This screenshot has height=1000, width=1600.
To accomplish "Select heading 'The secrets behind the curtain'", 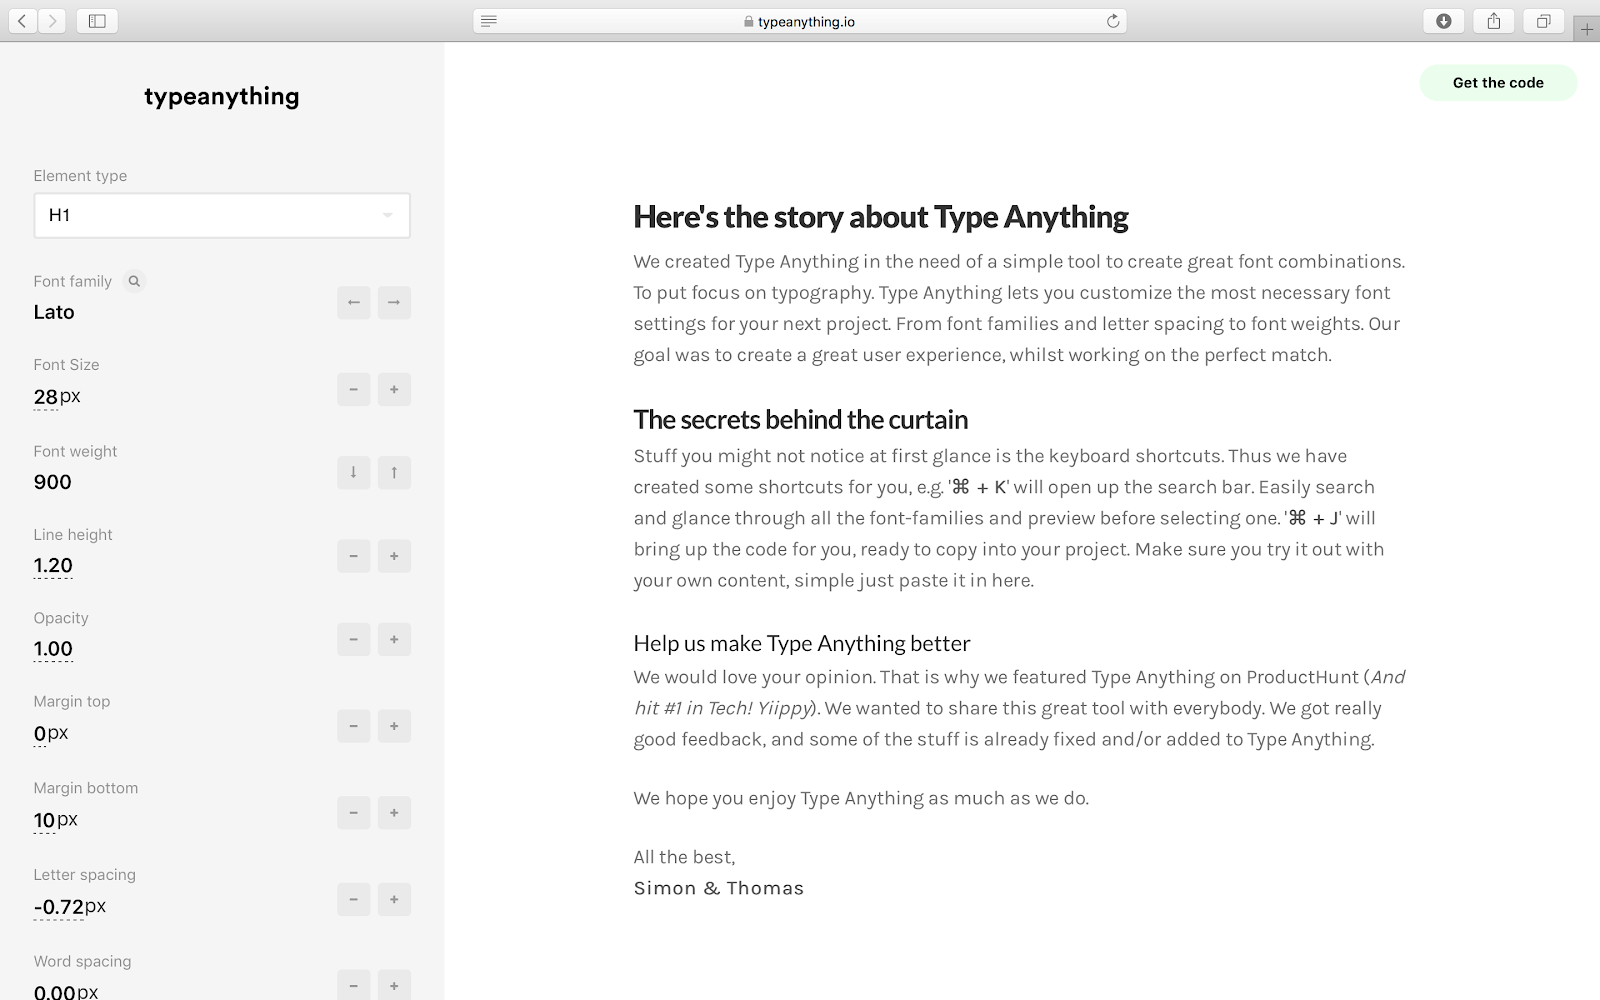I will 801,420.
